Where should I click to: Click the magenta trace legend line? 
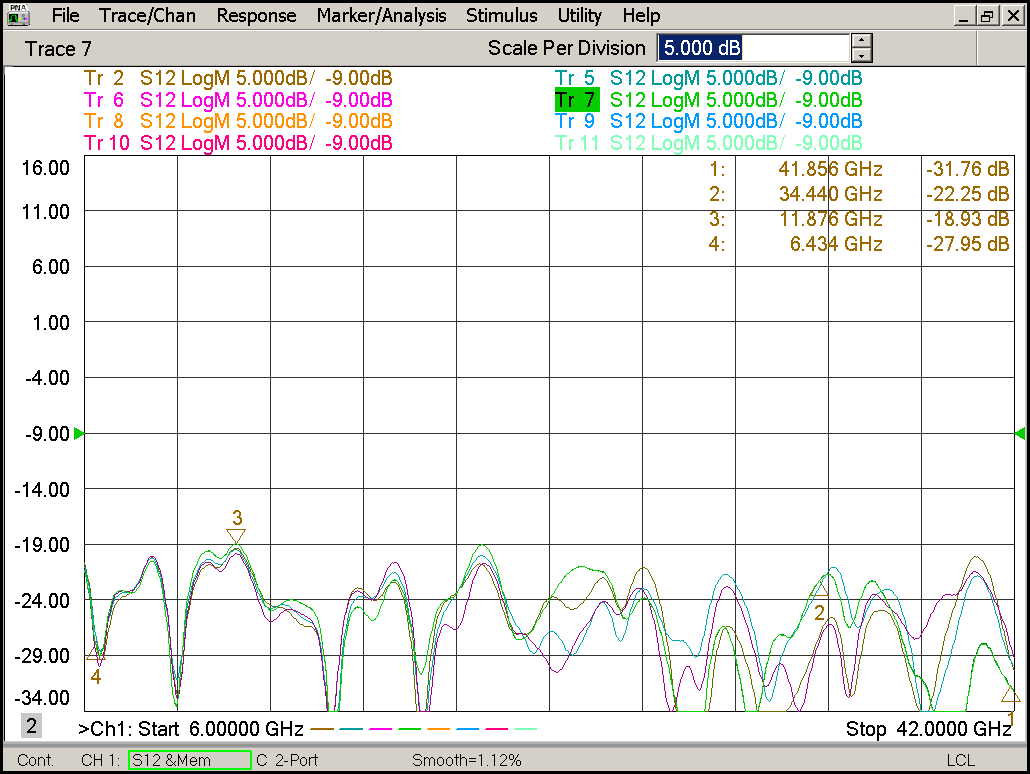(x=381, y=729)
